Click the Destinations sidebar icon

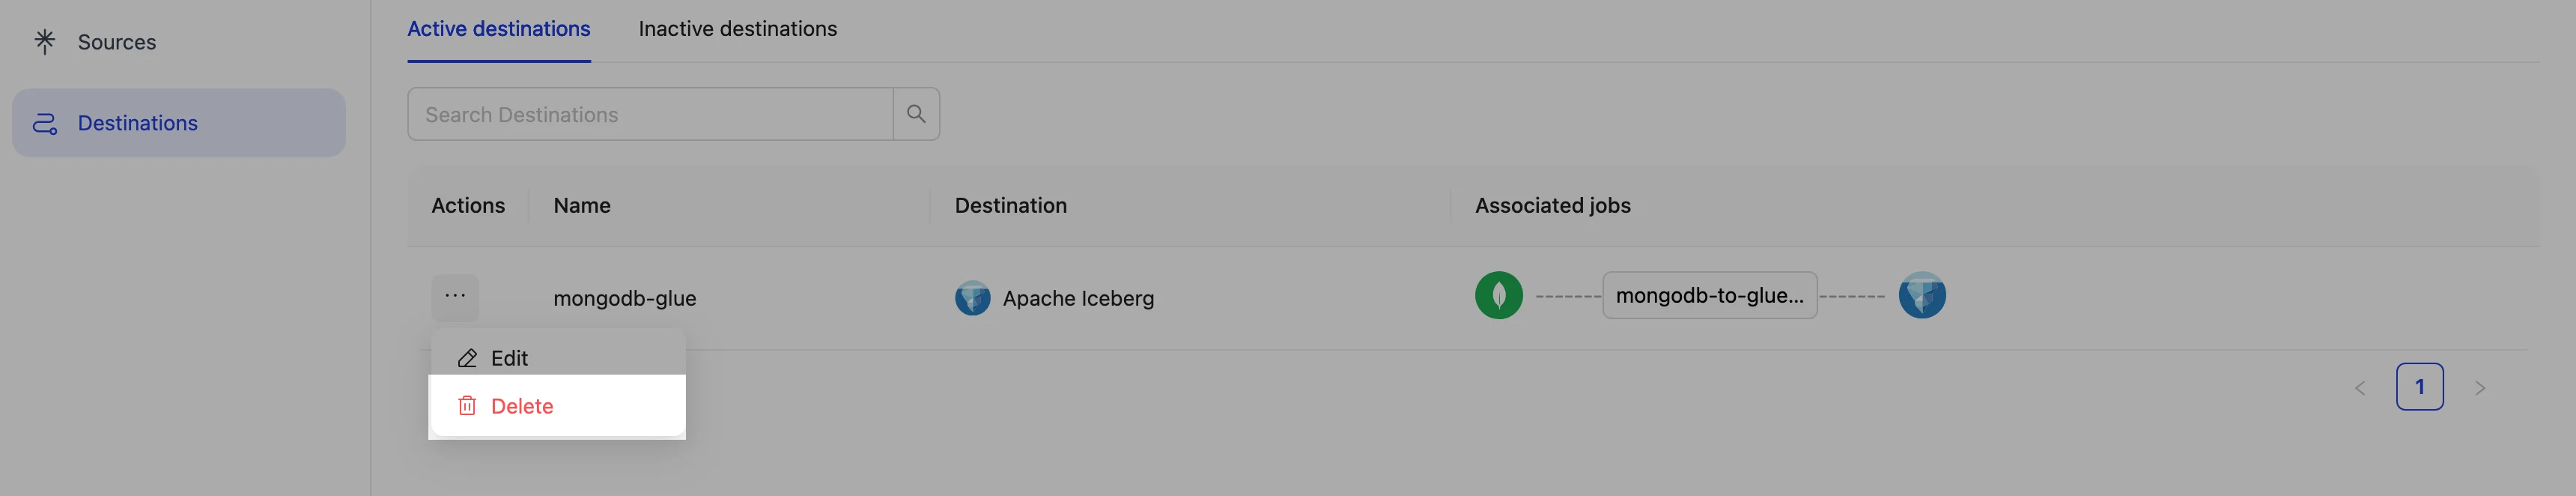(x=45, y=123)
